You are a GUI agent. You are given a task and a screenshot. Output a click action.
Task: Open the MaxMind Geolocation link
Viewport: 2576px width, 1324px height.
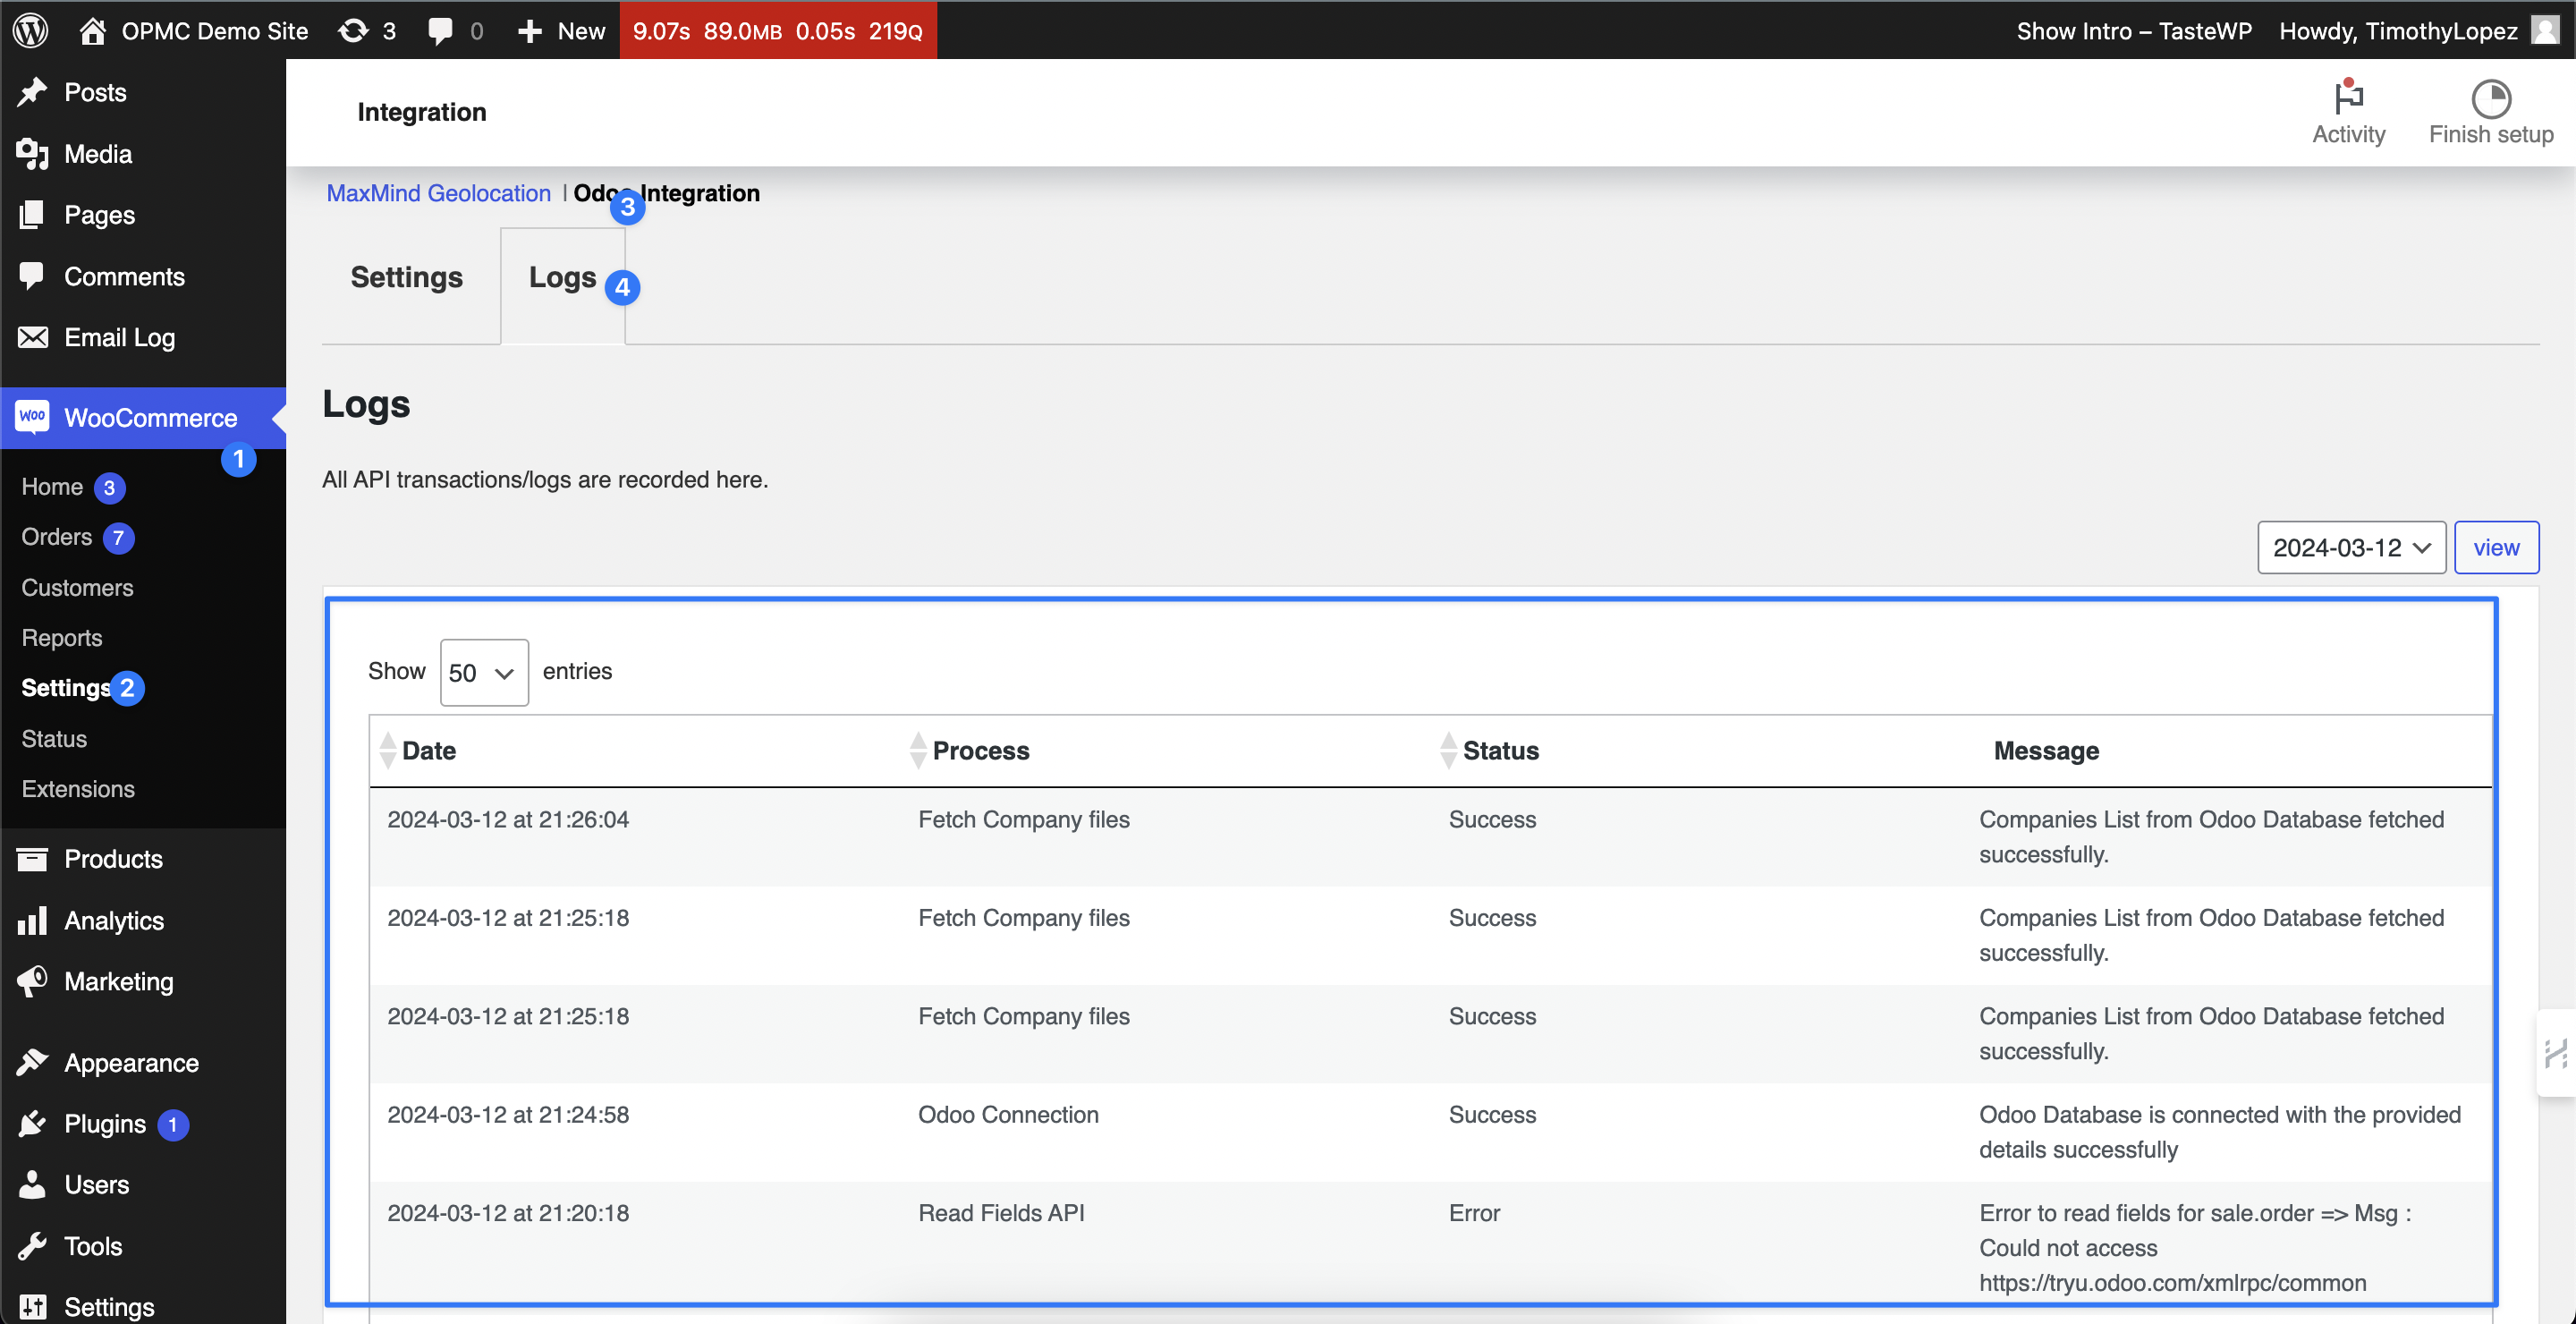[438, 193]
